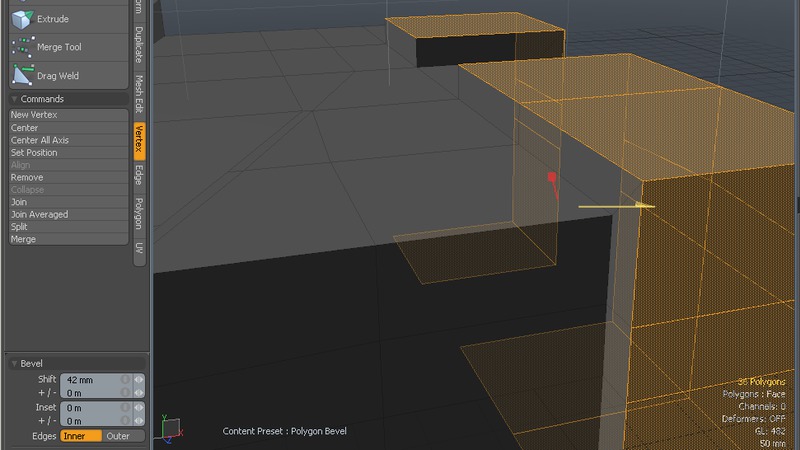
Task: Run the Center command
Action: (x=68, y=128)
